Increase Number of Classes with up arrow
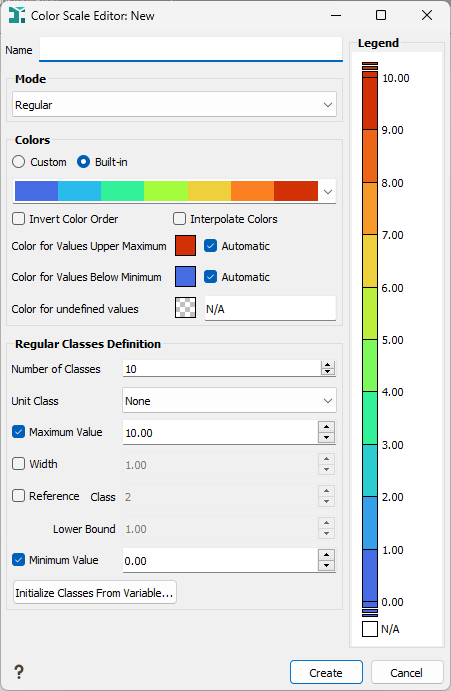The image size is (451, 691). 328,365
